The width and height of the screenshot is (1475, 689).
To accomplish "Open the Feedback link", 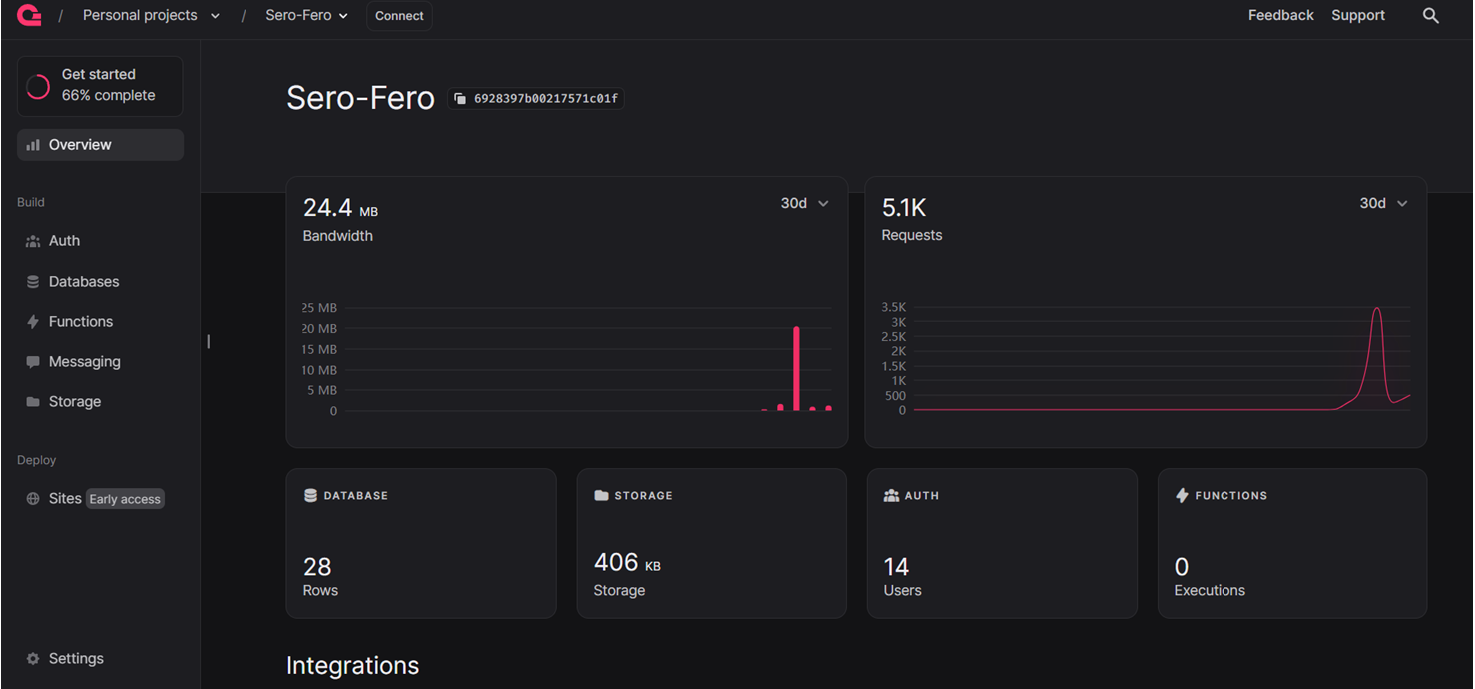I will (1280, 16).
